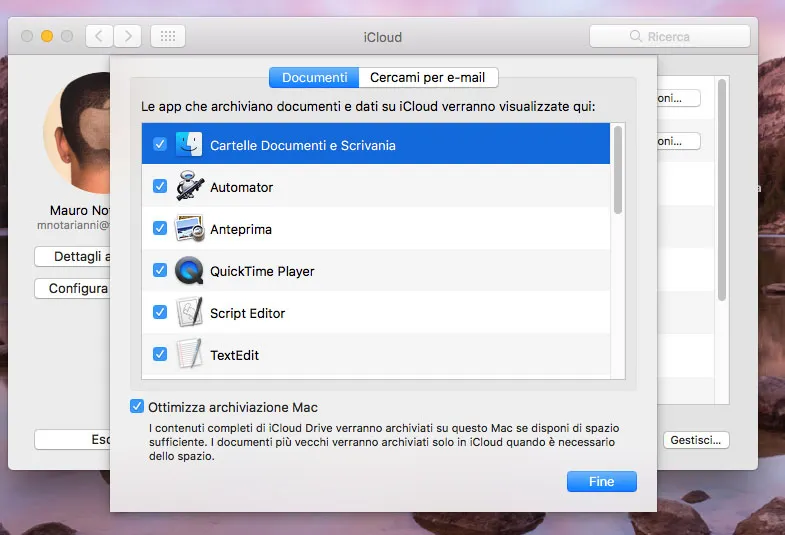This screenshot has height=535, width=785.
Task: Disable the Script Editor checkbox
Action: (x=160, y=312)
